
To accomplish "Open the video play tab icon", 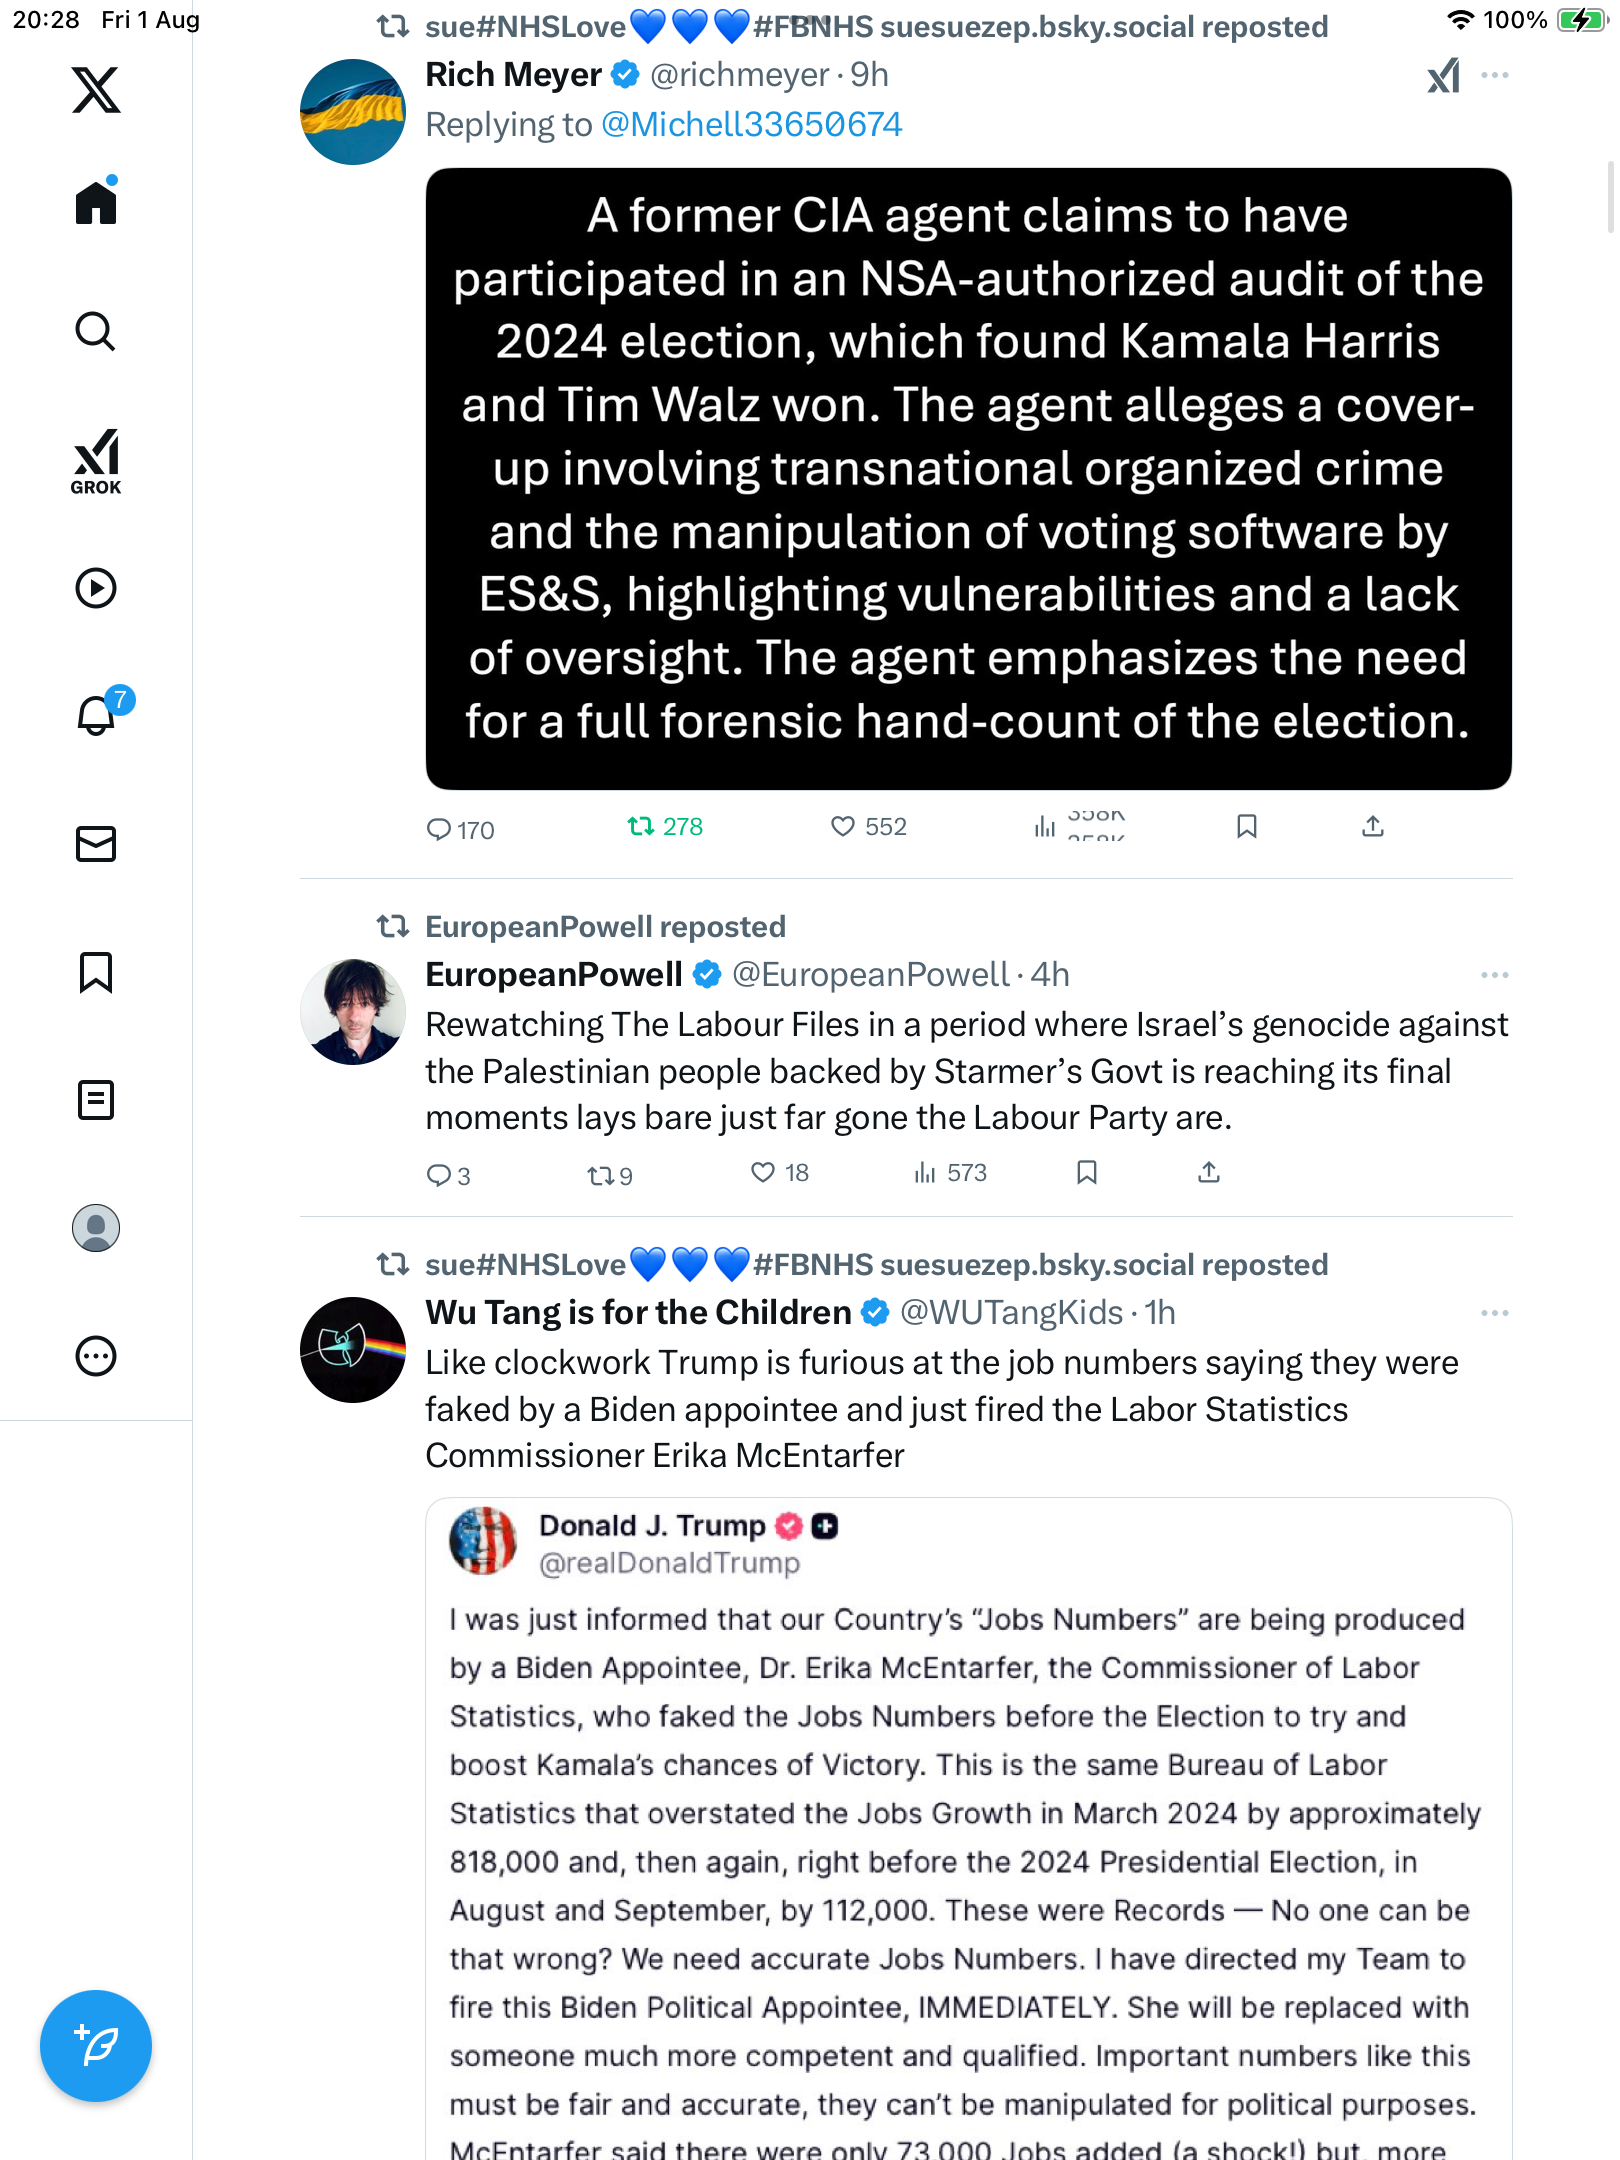I will [96, 588].
